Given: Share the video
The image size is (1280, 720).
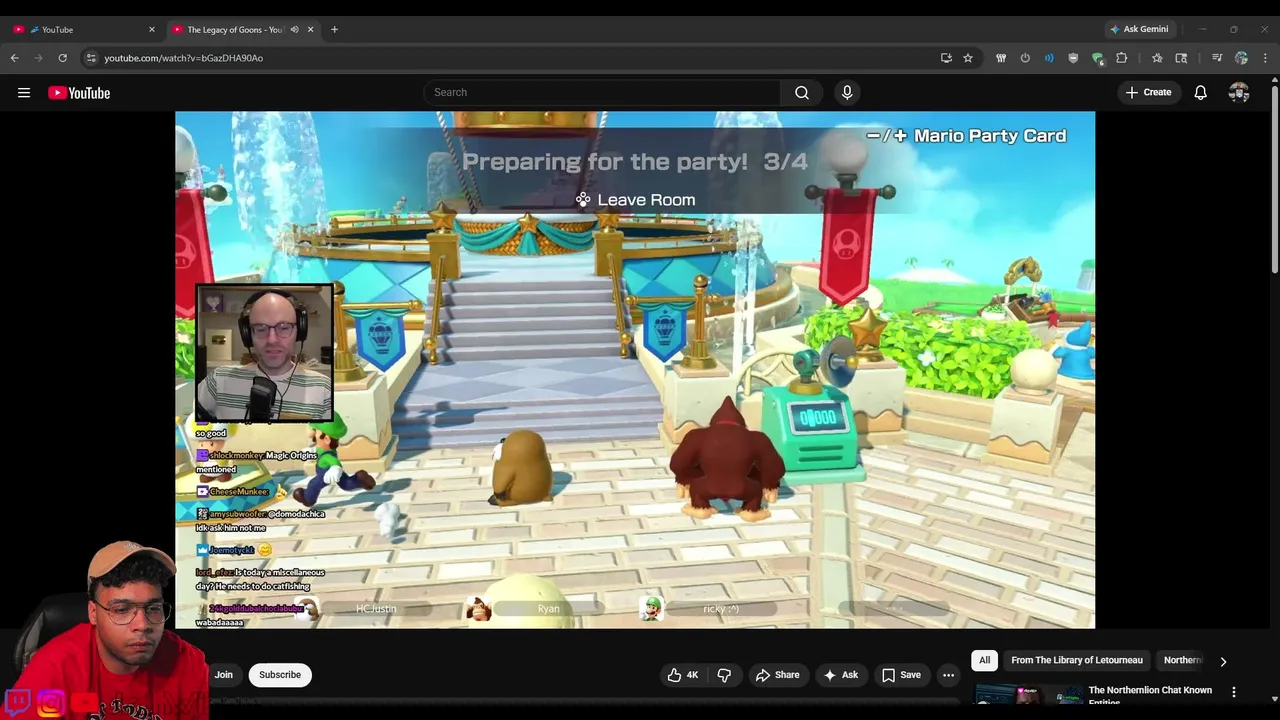Looking at the screenshot, I should pyautogui.click(x=777, y=675).
